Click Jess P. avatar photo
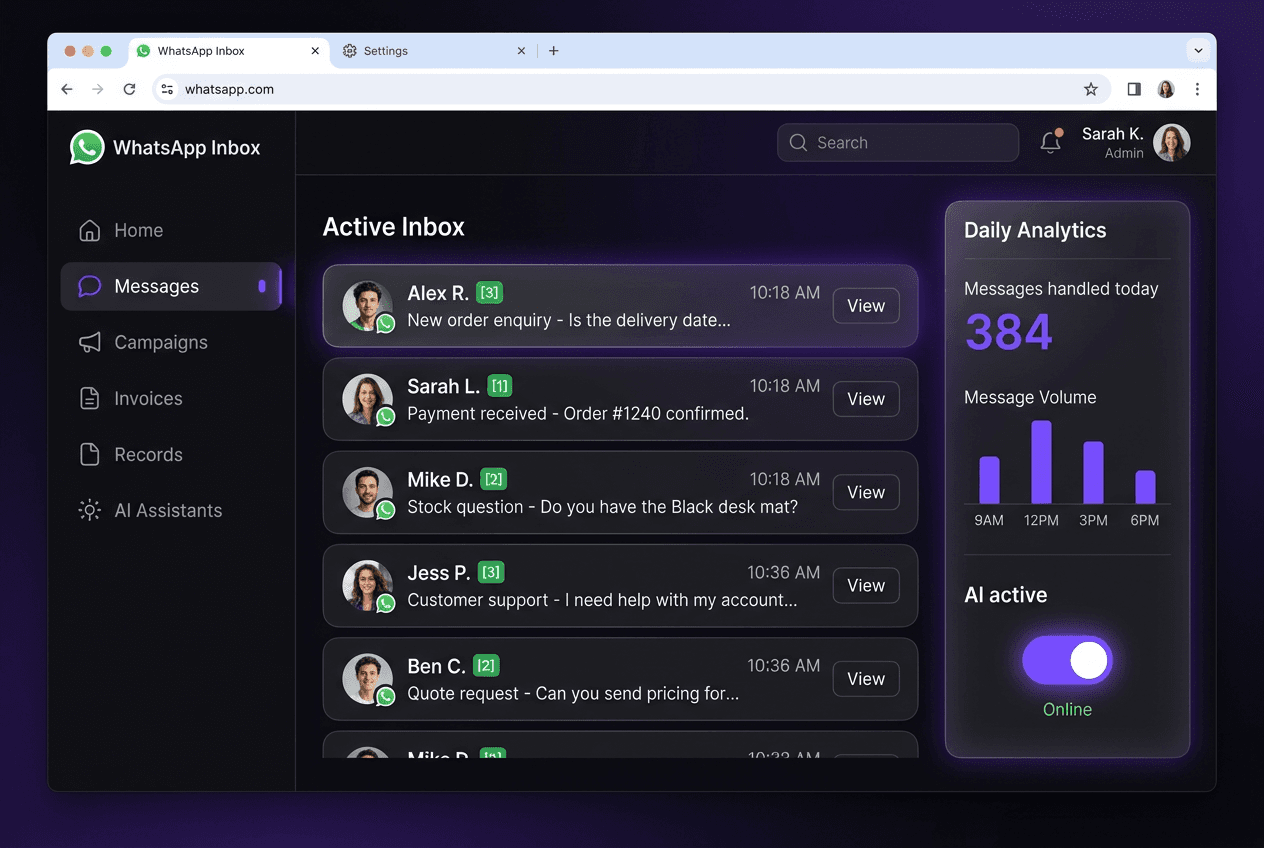Viewport: 1264px width, 848px height. 367,585
